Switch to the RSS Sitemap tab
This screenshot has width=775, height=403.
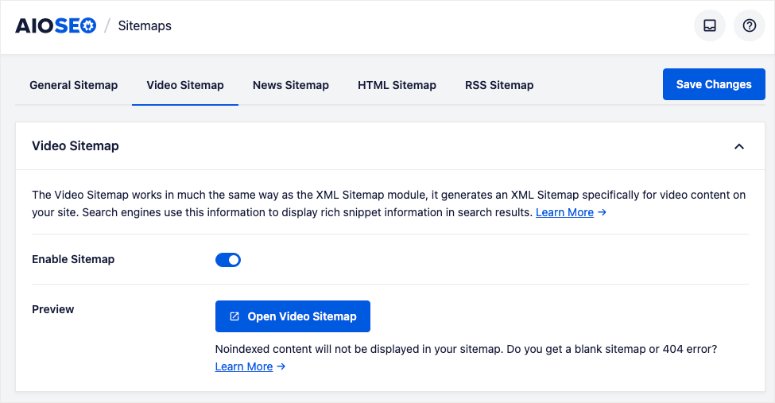(x=499, y=85)
